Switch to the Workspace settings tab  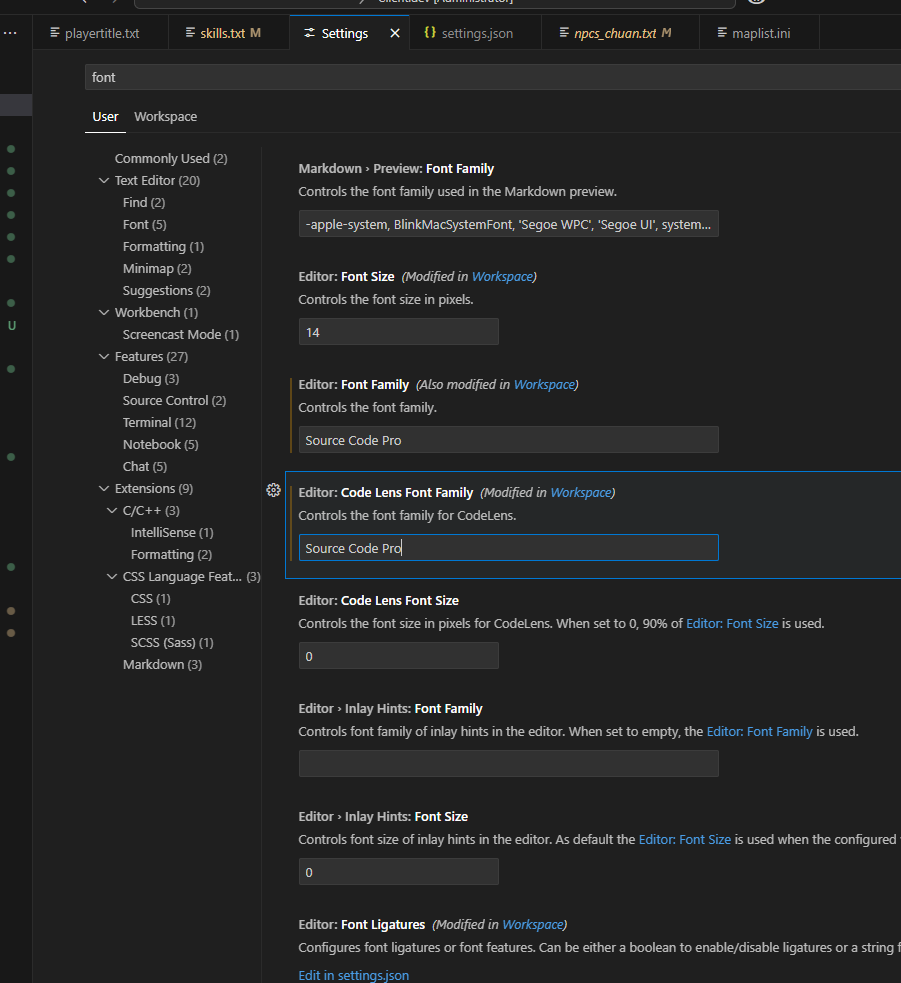[165, 116]
